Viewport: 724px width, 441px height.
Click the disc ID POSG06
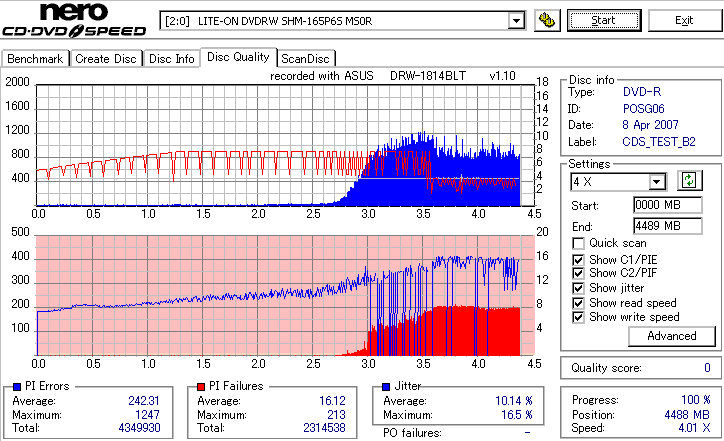point(644,109)
